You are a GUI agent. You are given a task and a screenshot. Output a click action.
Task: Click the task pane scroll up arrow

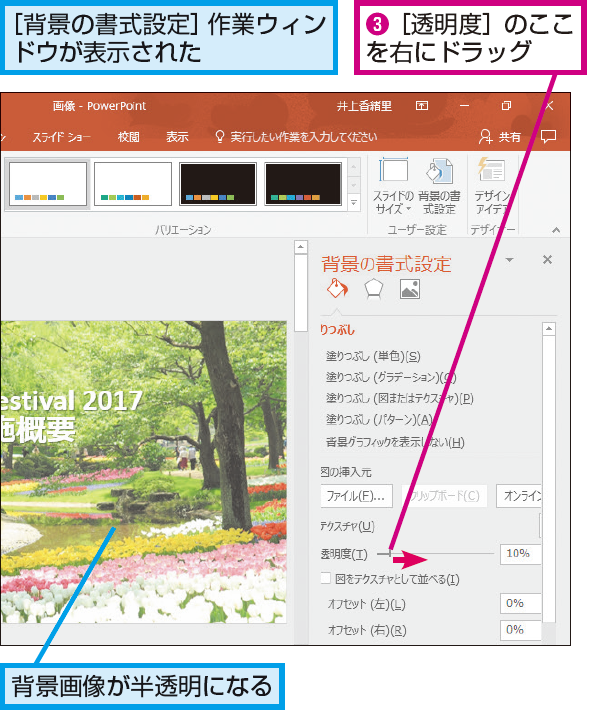click(x=549, y=328)
